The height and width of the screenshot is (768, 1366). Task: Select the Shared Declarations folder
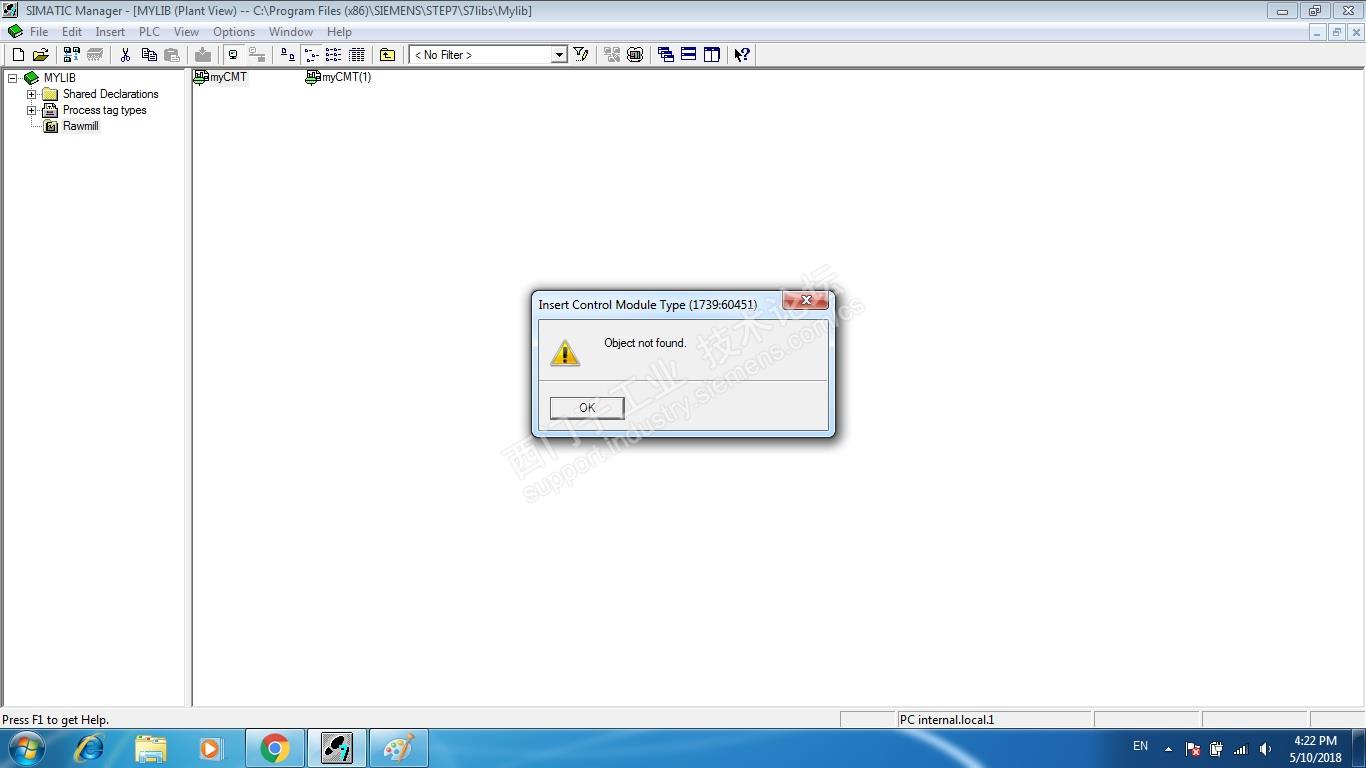coord(110,94)
